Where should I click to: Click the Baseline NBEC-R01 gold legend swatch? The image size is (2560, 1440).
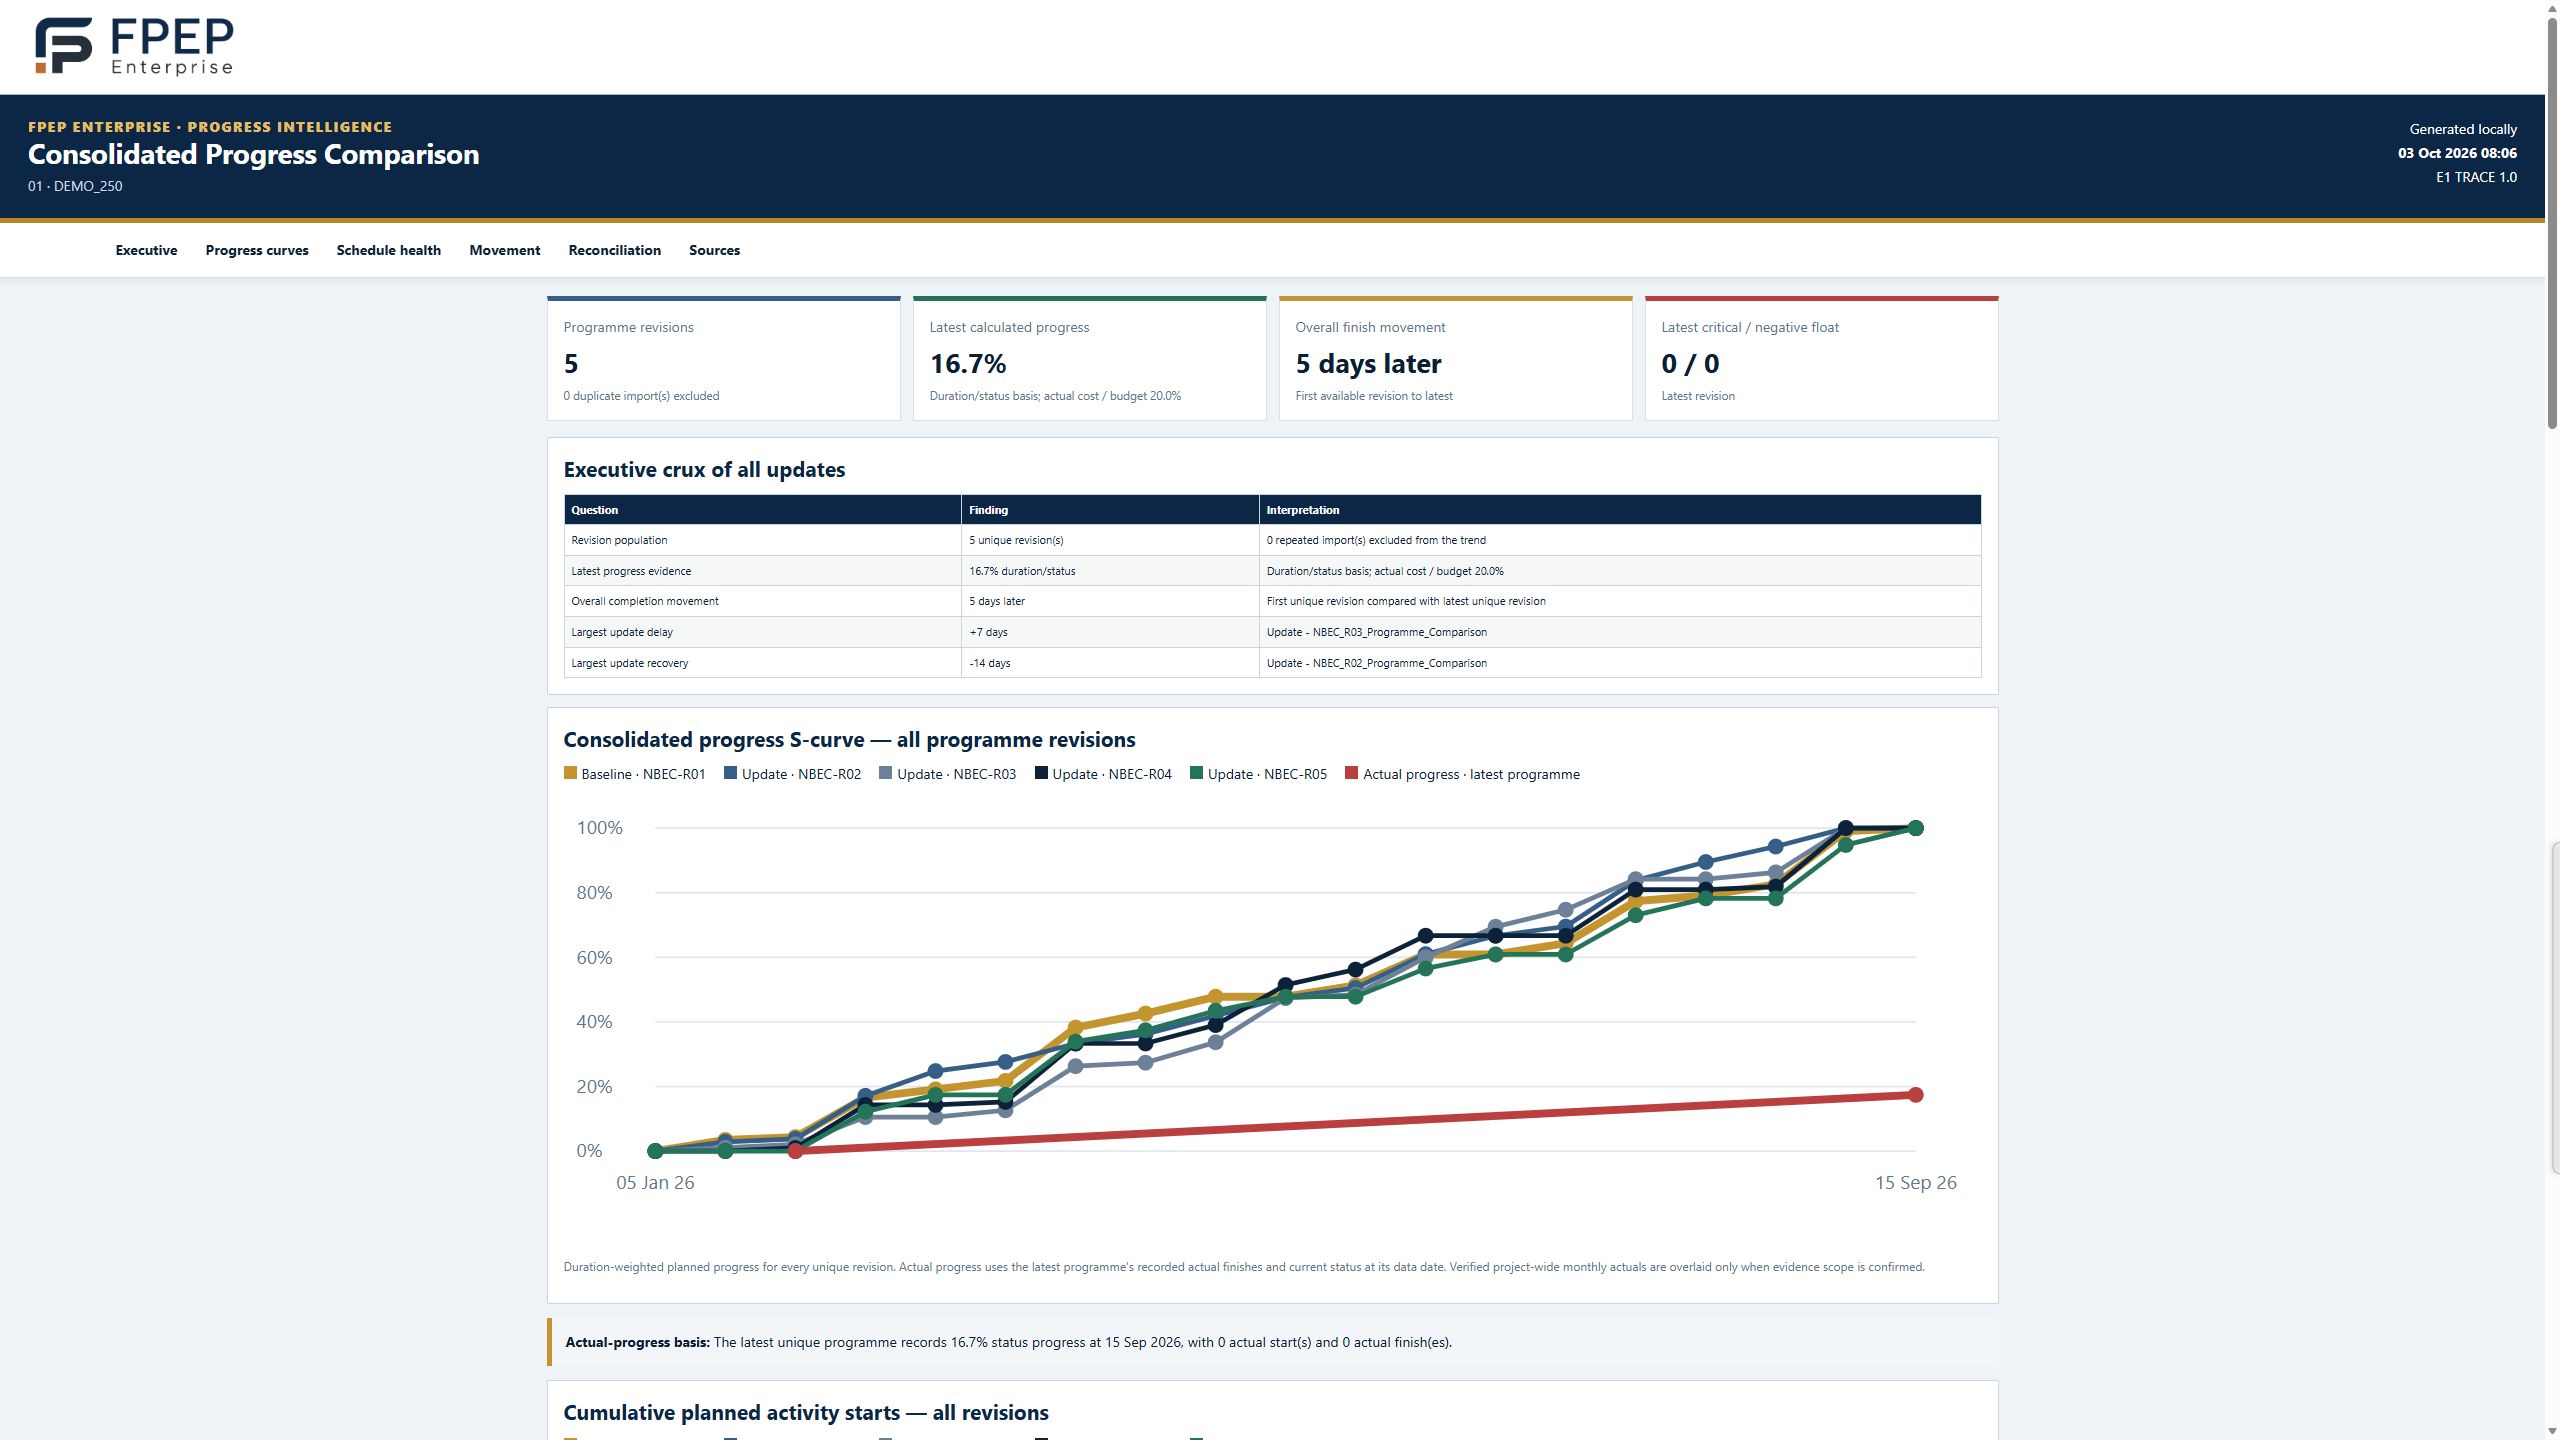(x=570, y=773)
